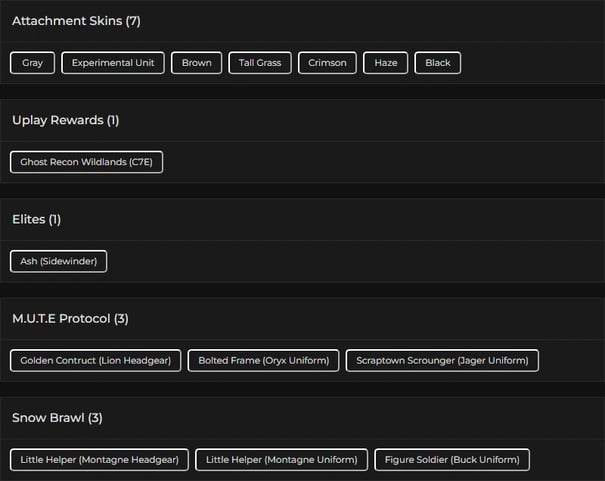Select the Ash (Sidewinder) elite tag
This screenshot has width=605, height=481.
point(59,261)
